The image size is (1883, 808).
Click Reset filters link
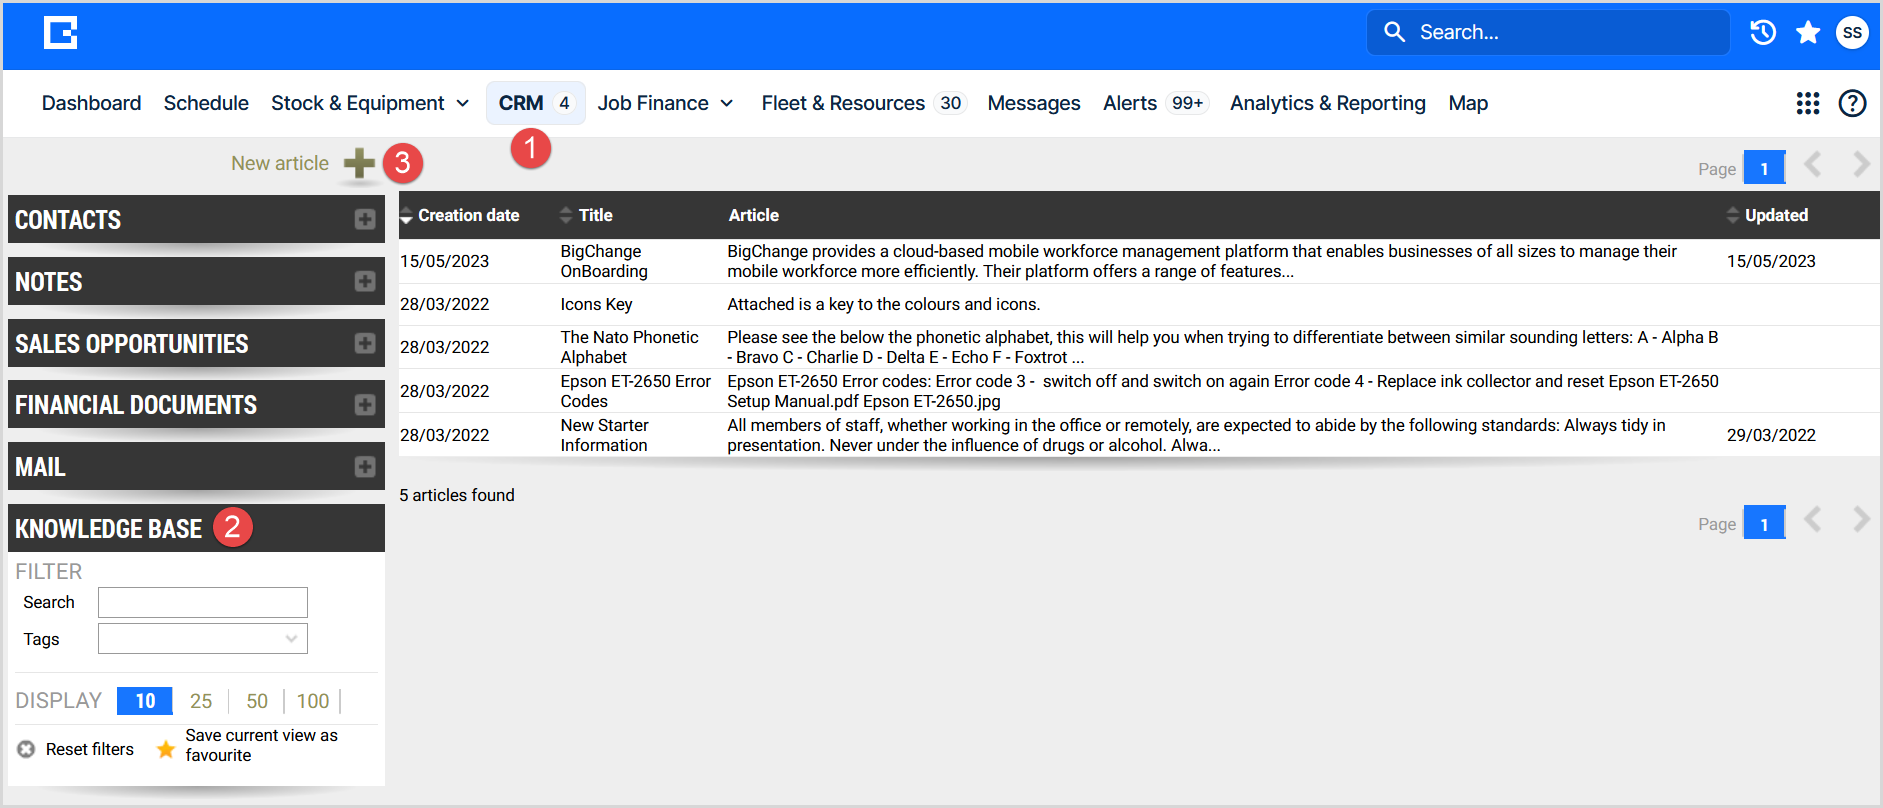coord(89,749)
